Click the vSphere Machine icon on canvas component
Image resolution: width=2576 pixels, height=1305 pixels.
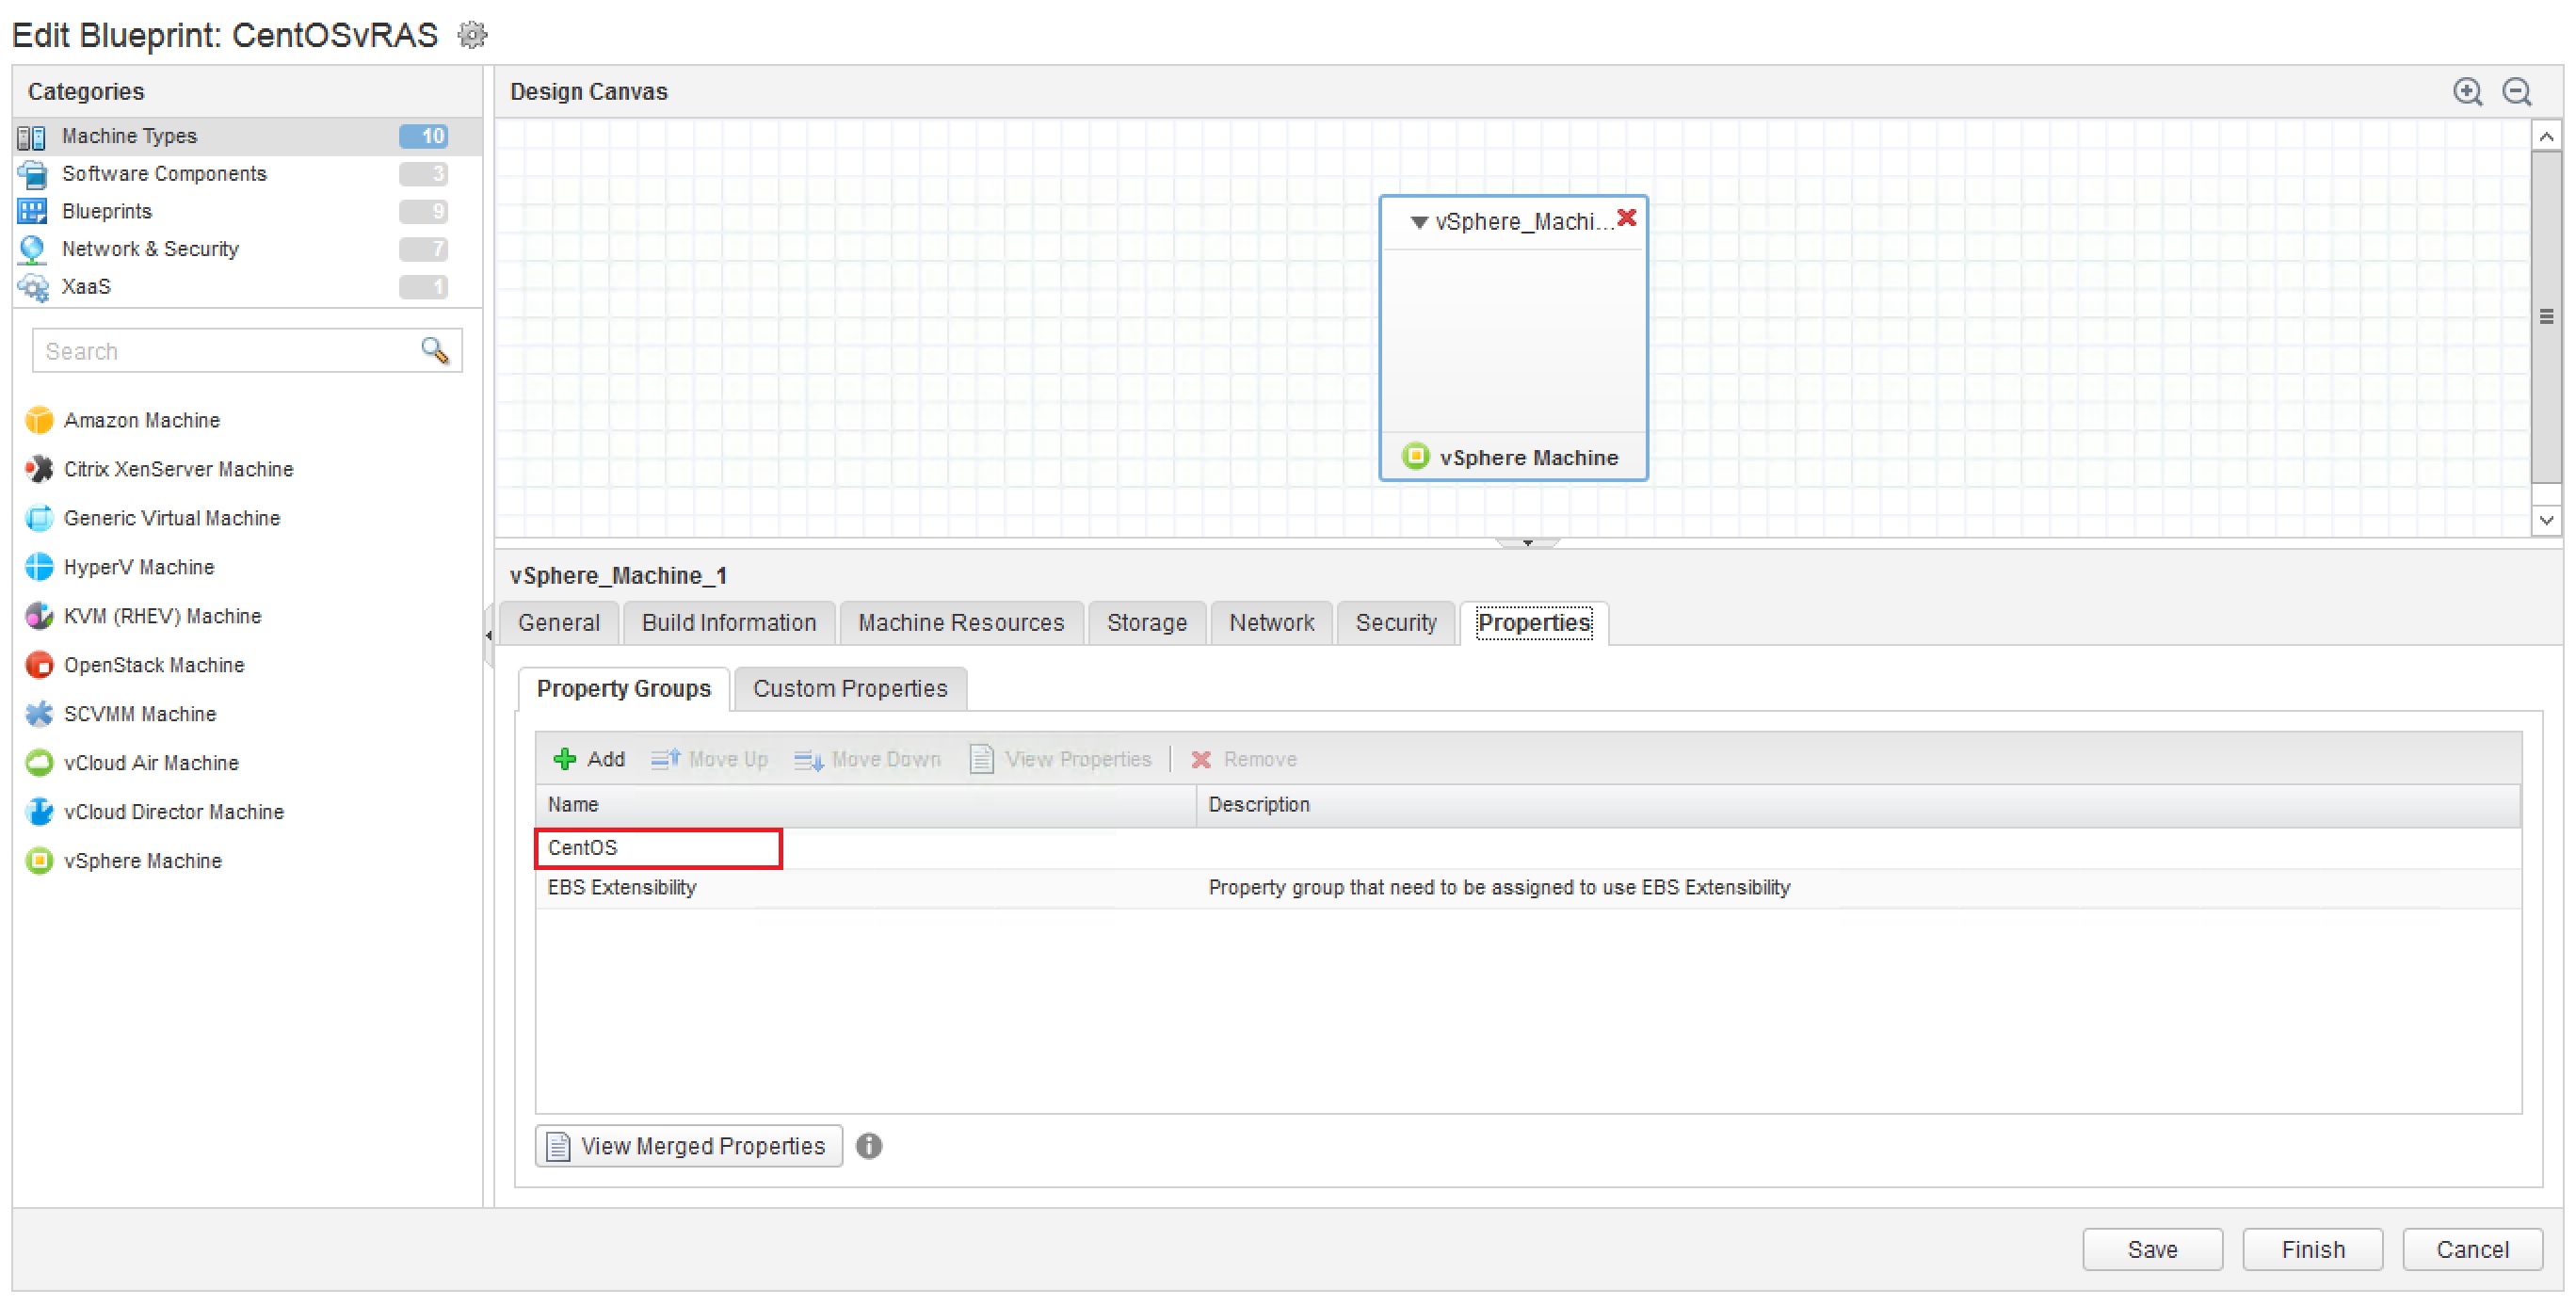(x=1415, y=457)
